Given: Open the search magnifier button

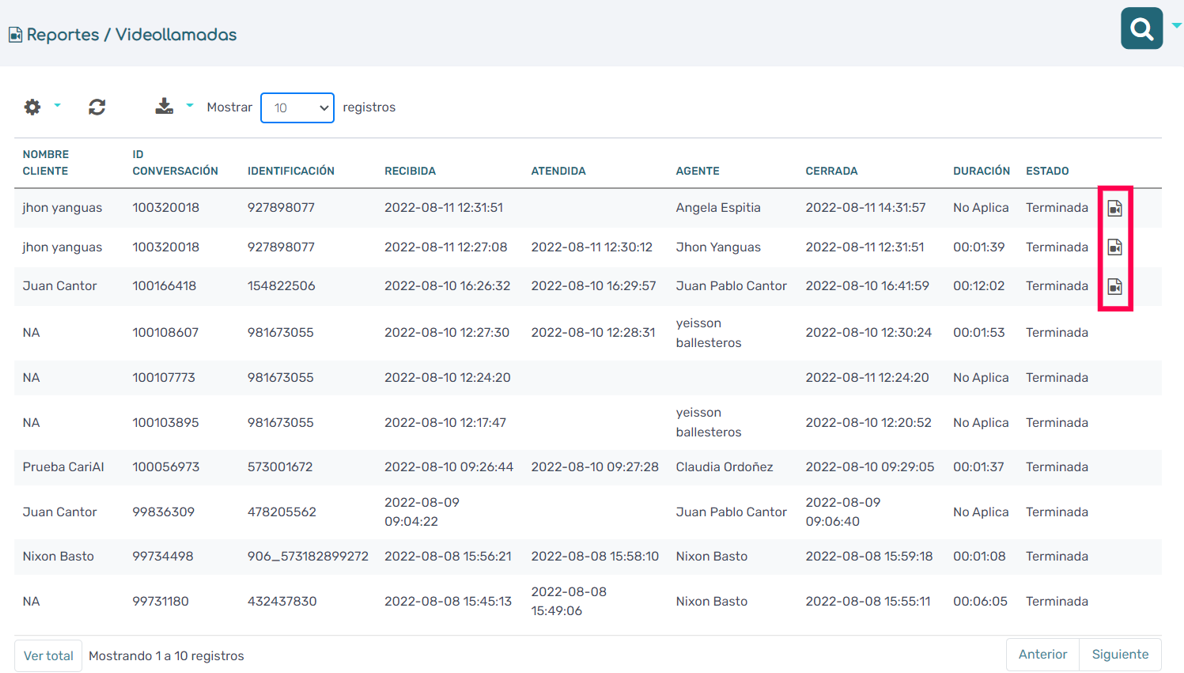Looking at the screenshot, I should (1141, 29).
